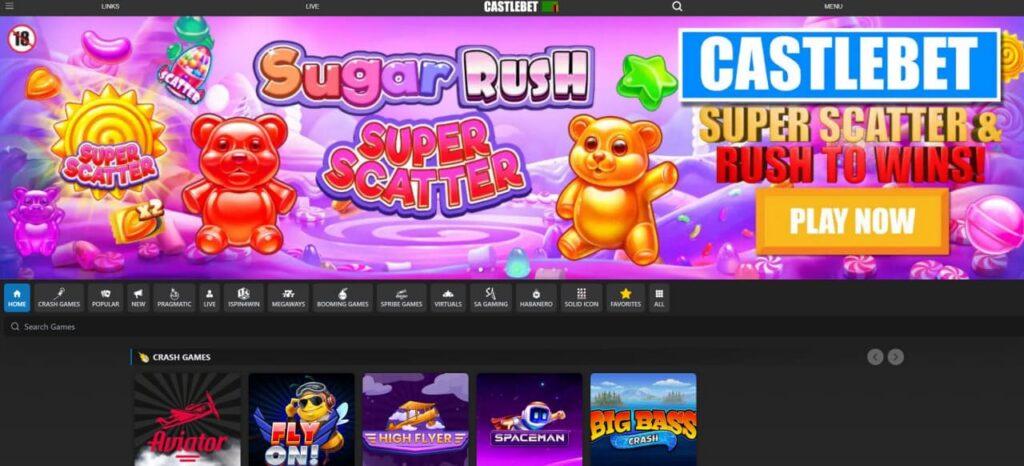The height and width of the screenshot is (466, 1024).
Task: Open the Pragmatic games category
Action: pyautogui.click(x=174, y=298)
